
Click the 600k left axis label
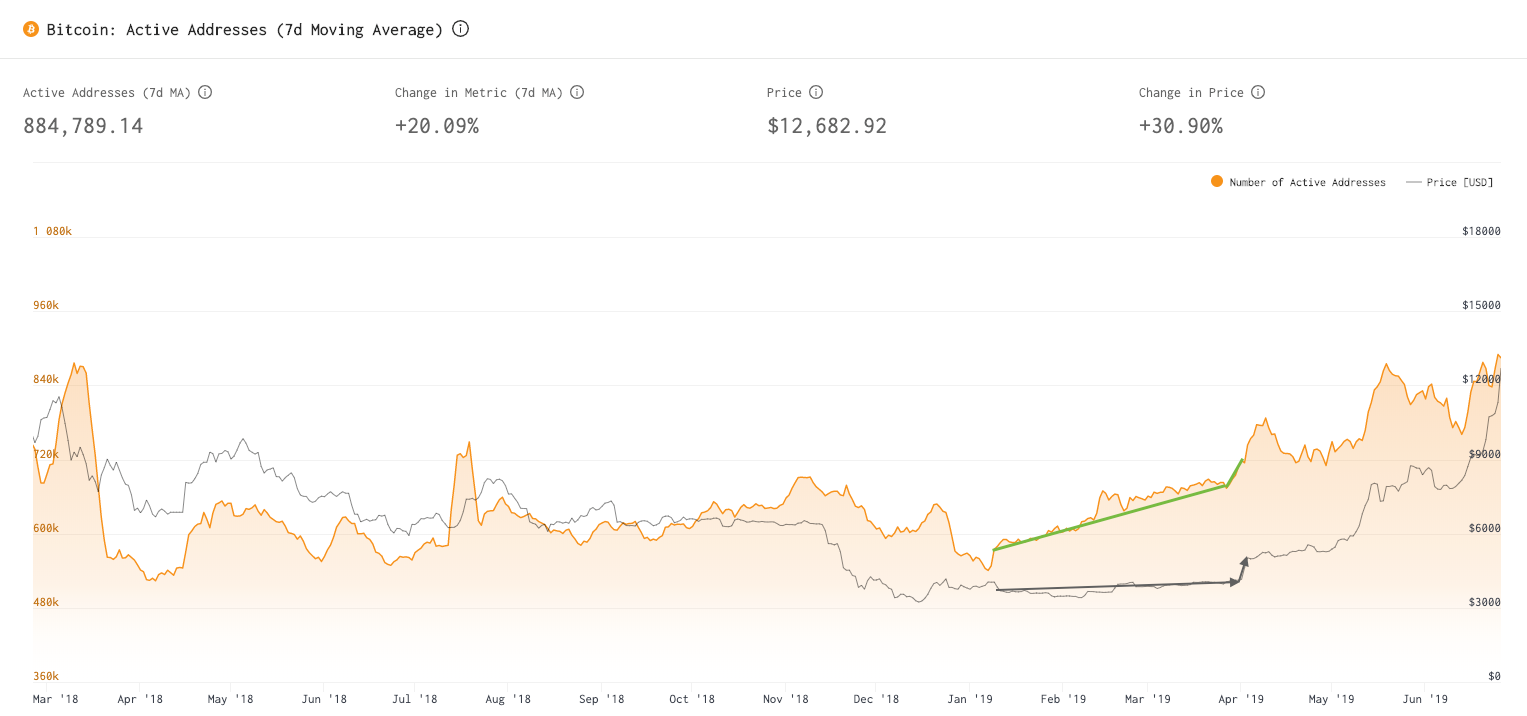pos(46,528)
